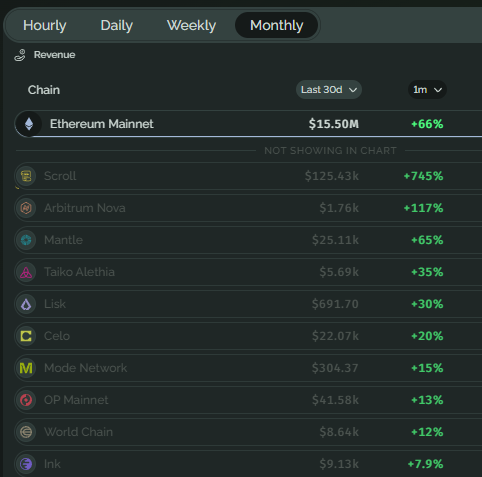482x477 pixels.
Task: Click Mantle revenue $25.11k
Action: pos(335,240)
